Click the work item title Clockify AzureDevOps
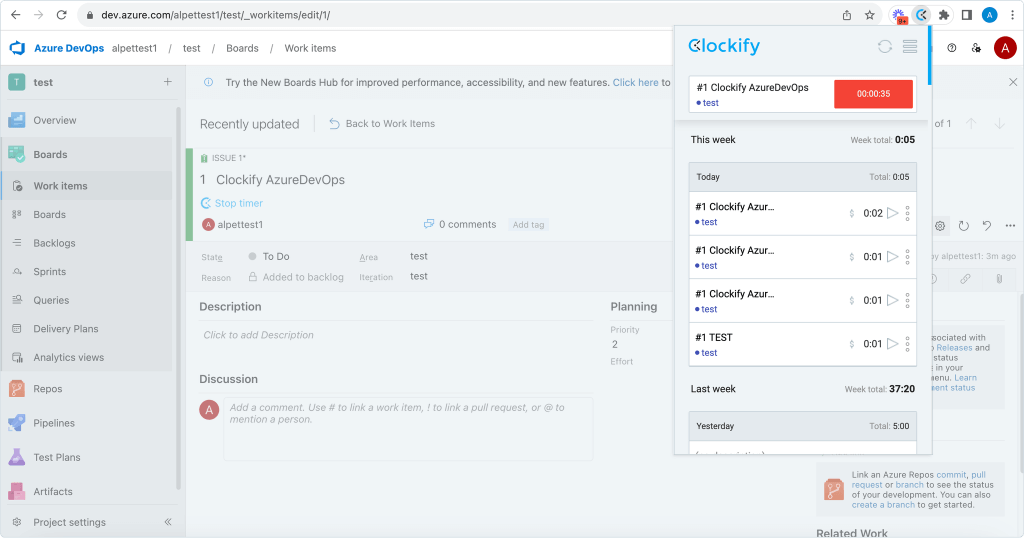 coord(280,180)
